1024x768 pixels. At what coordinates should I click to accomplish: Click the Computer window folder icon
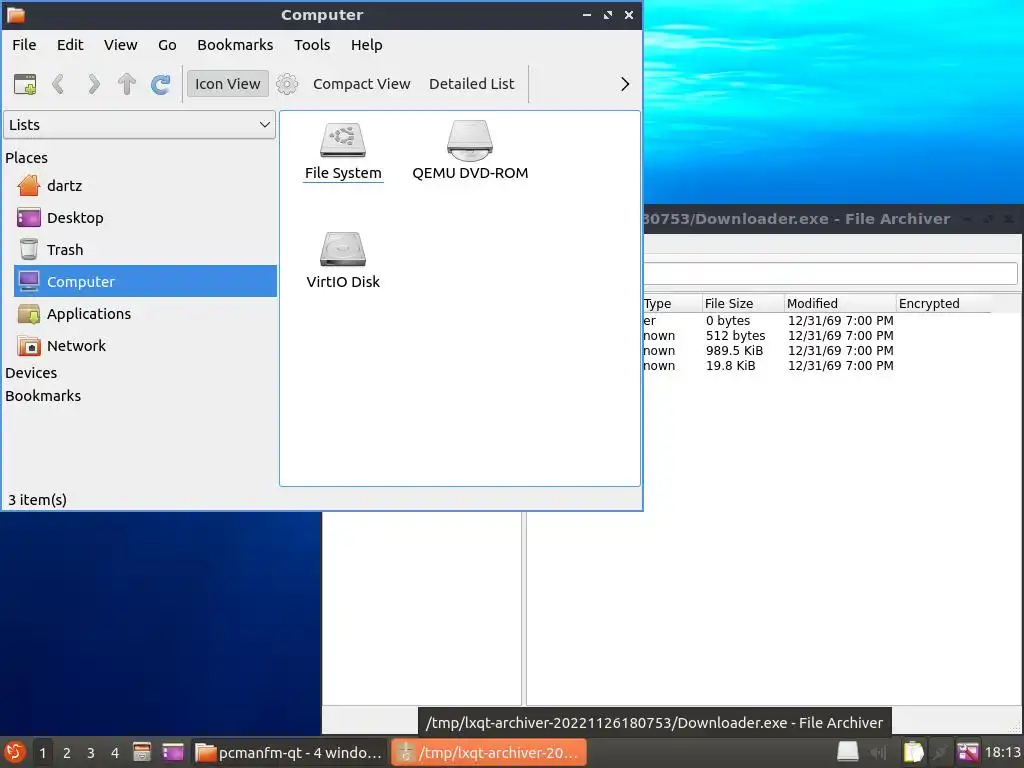(x=15, y=14)
